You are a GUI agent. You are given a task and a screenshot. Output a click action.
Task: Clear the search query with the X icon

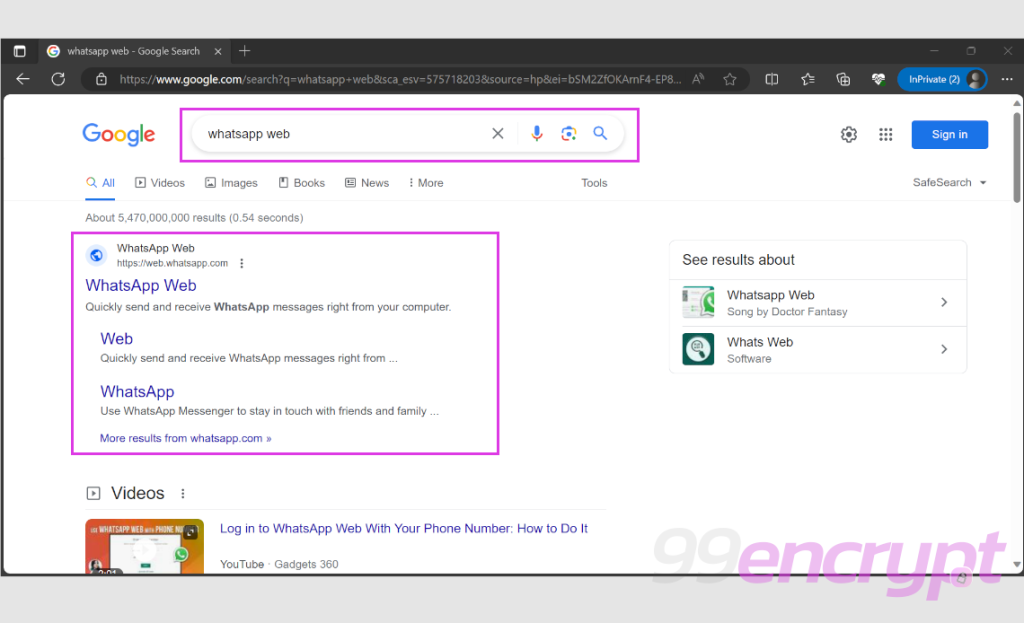[498, 132]
